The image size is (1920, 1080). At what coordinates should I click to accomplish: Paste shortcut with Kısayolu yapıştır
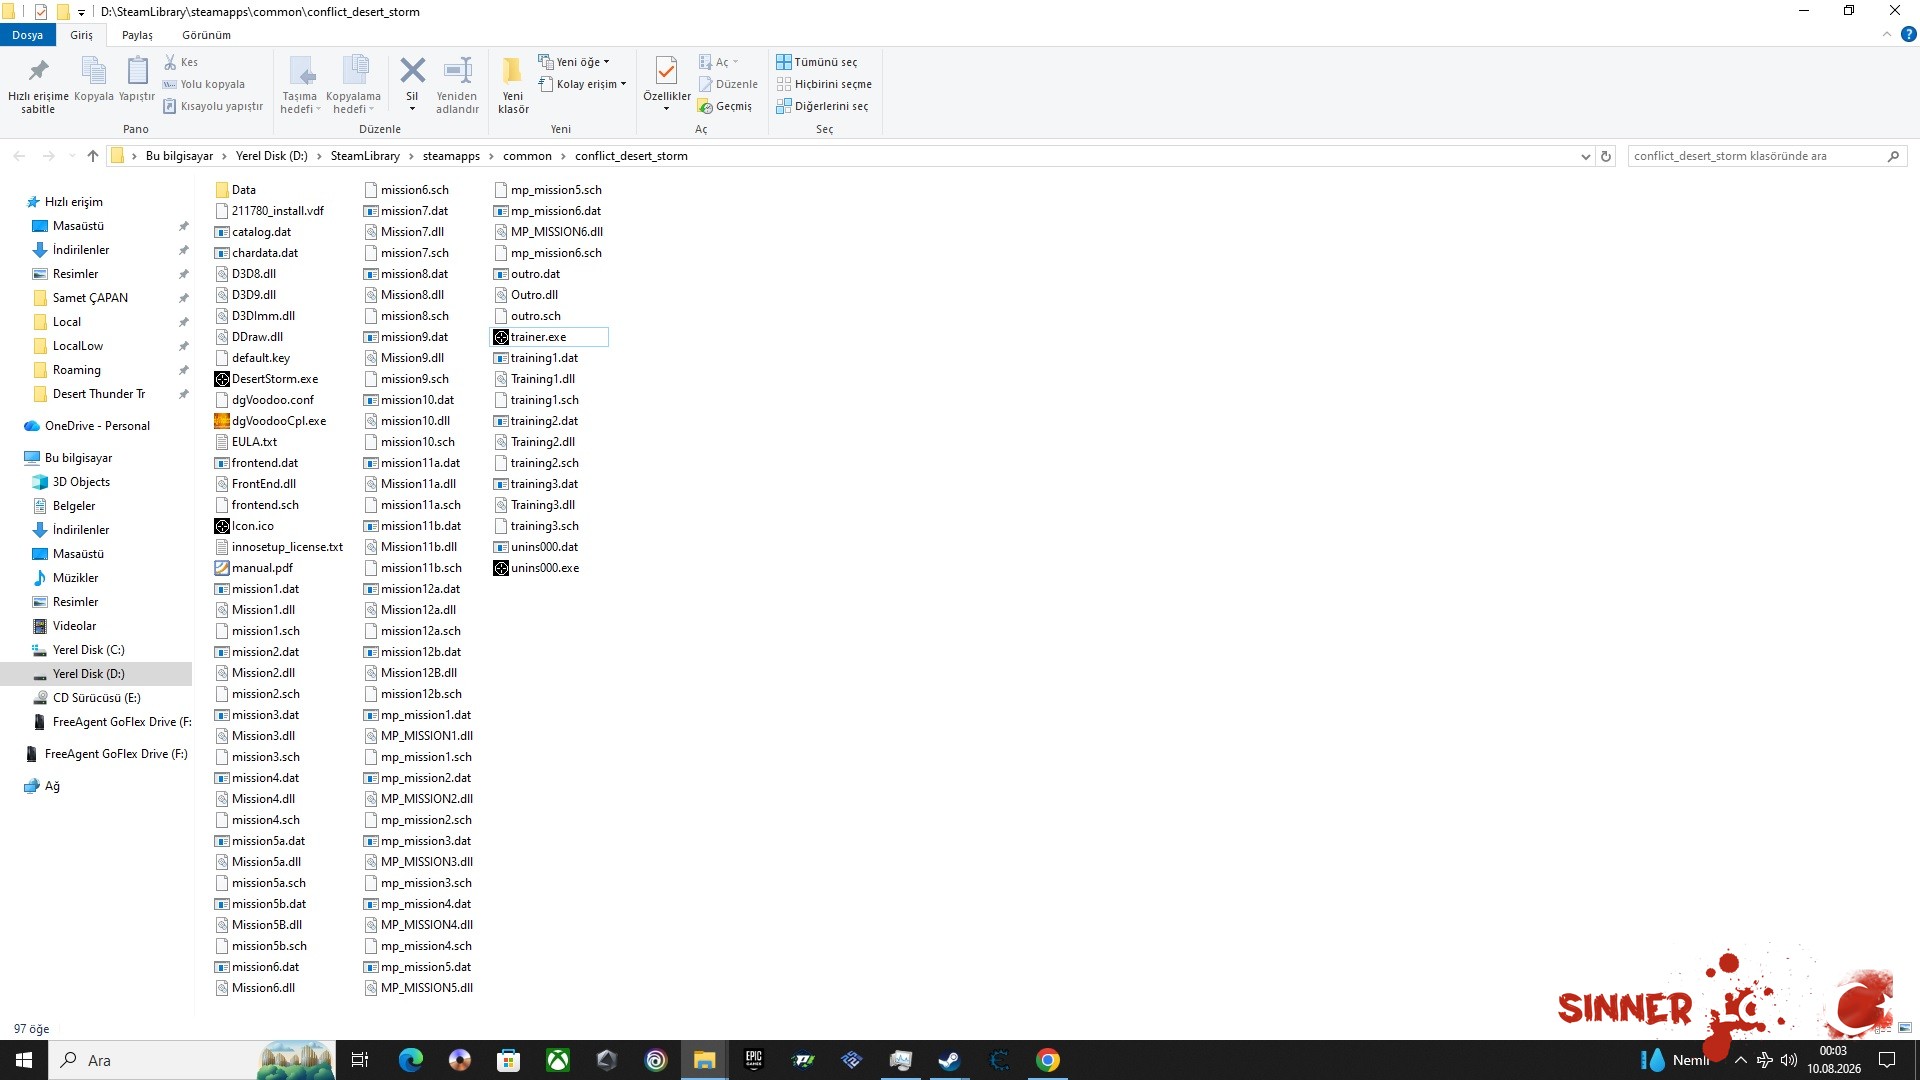(213, 106)
